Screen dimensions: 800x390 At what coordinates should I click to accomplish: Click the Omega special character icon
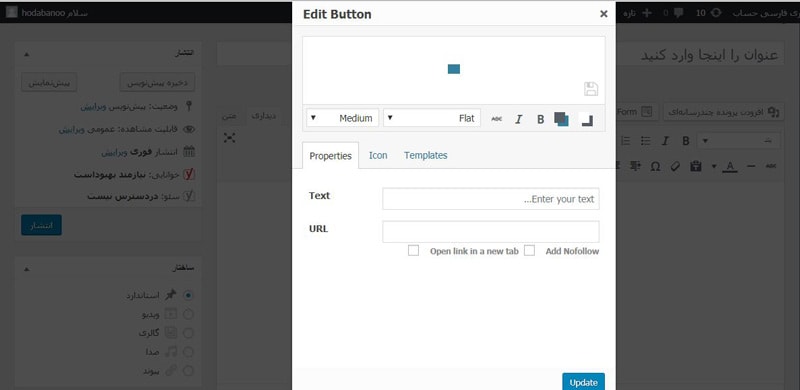(656, 166)
